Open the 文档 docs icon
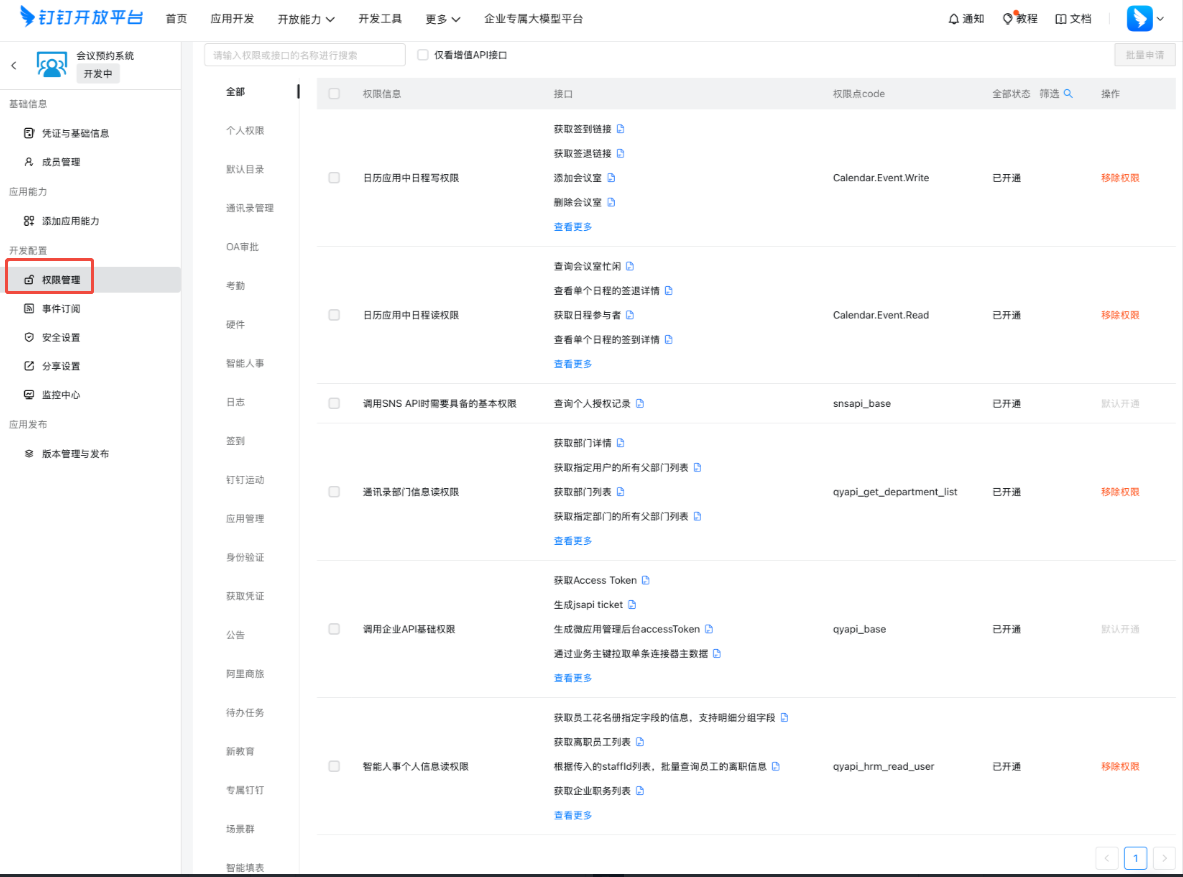1183x877 pixels. pos(1061,19)
